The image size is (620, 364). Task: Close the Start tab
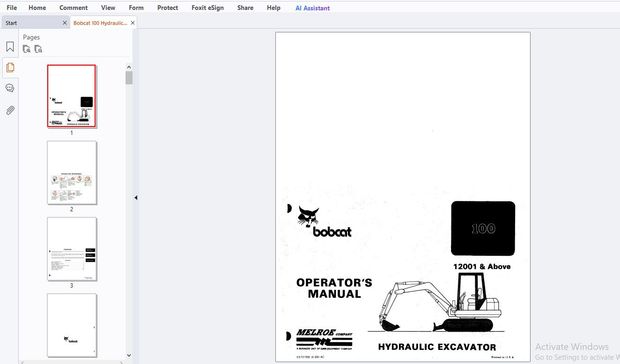[x=65, y=23]
